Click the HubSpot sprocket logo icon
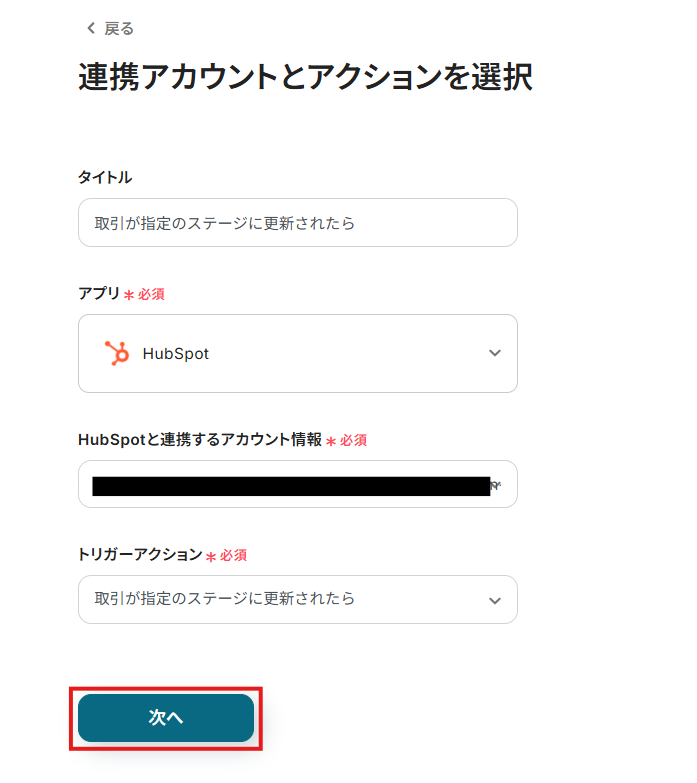 click(117, 353)
